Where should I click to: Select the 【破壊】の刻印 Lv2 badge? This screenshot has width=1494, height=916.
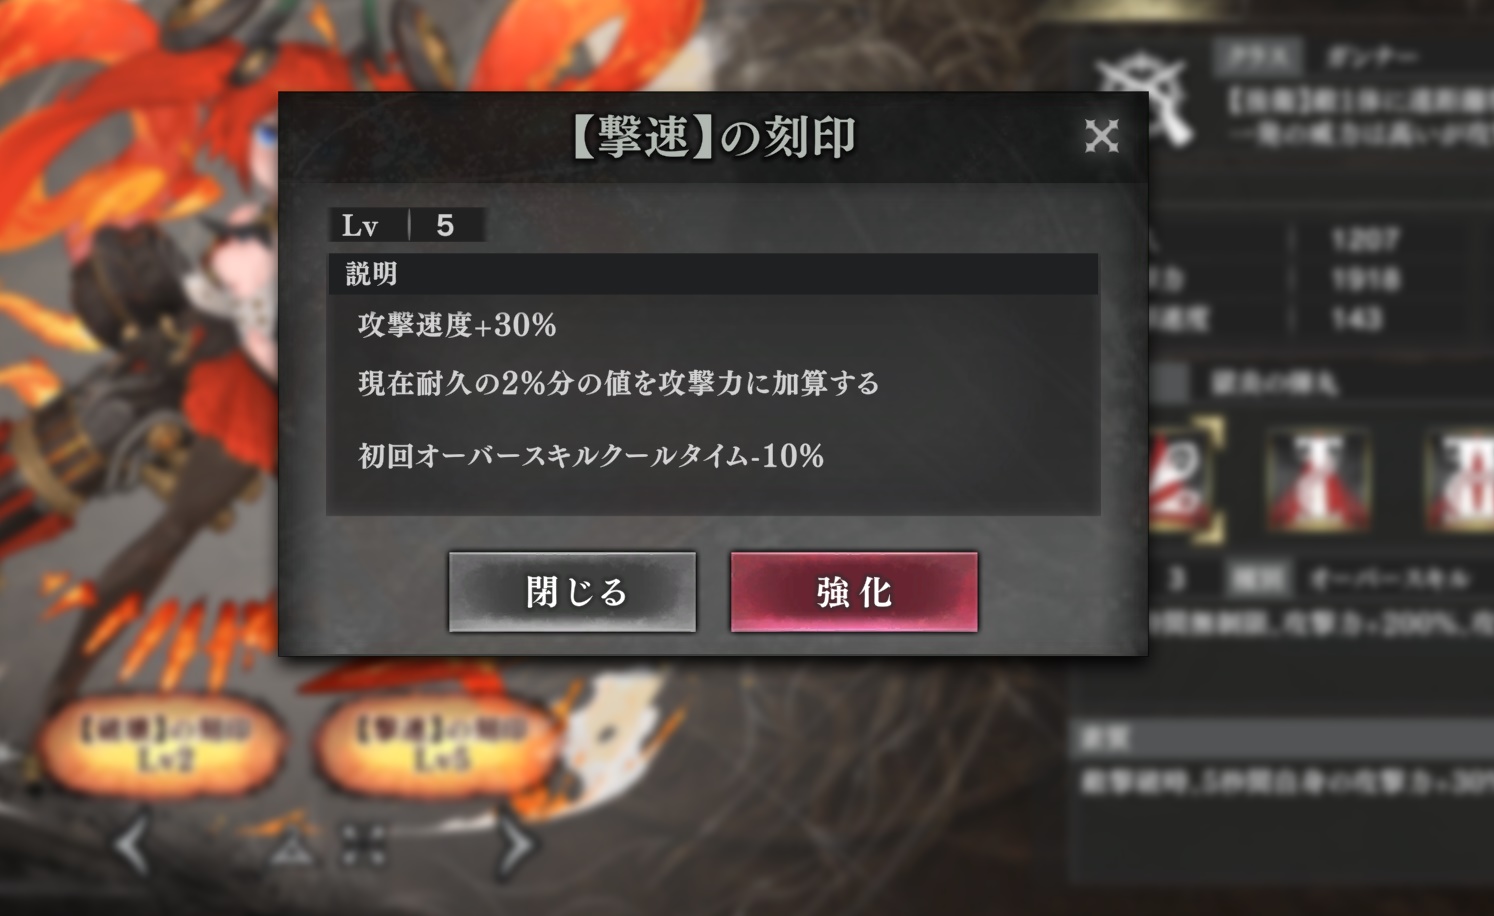tap(165, 745)
